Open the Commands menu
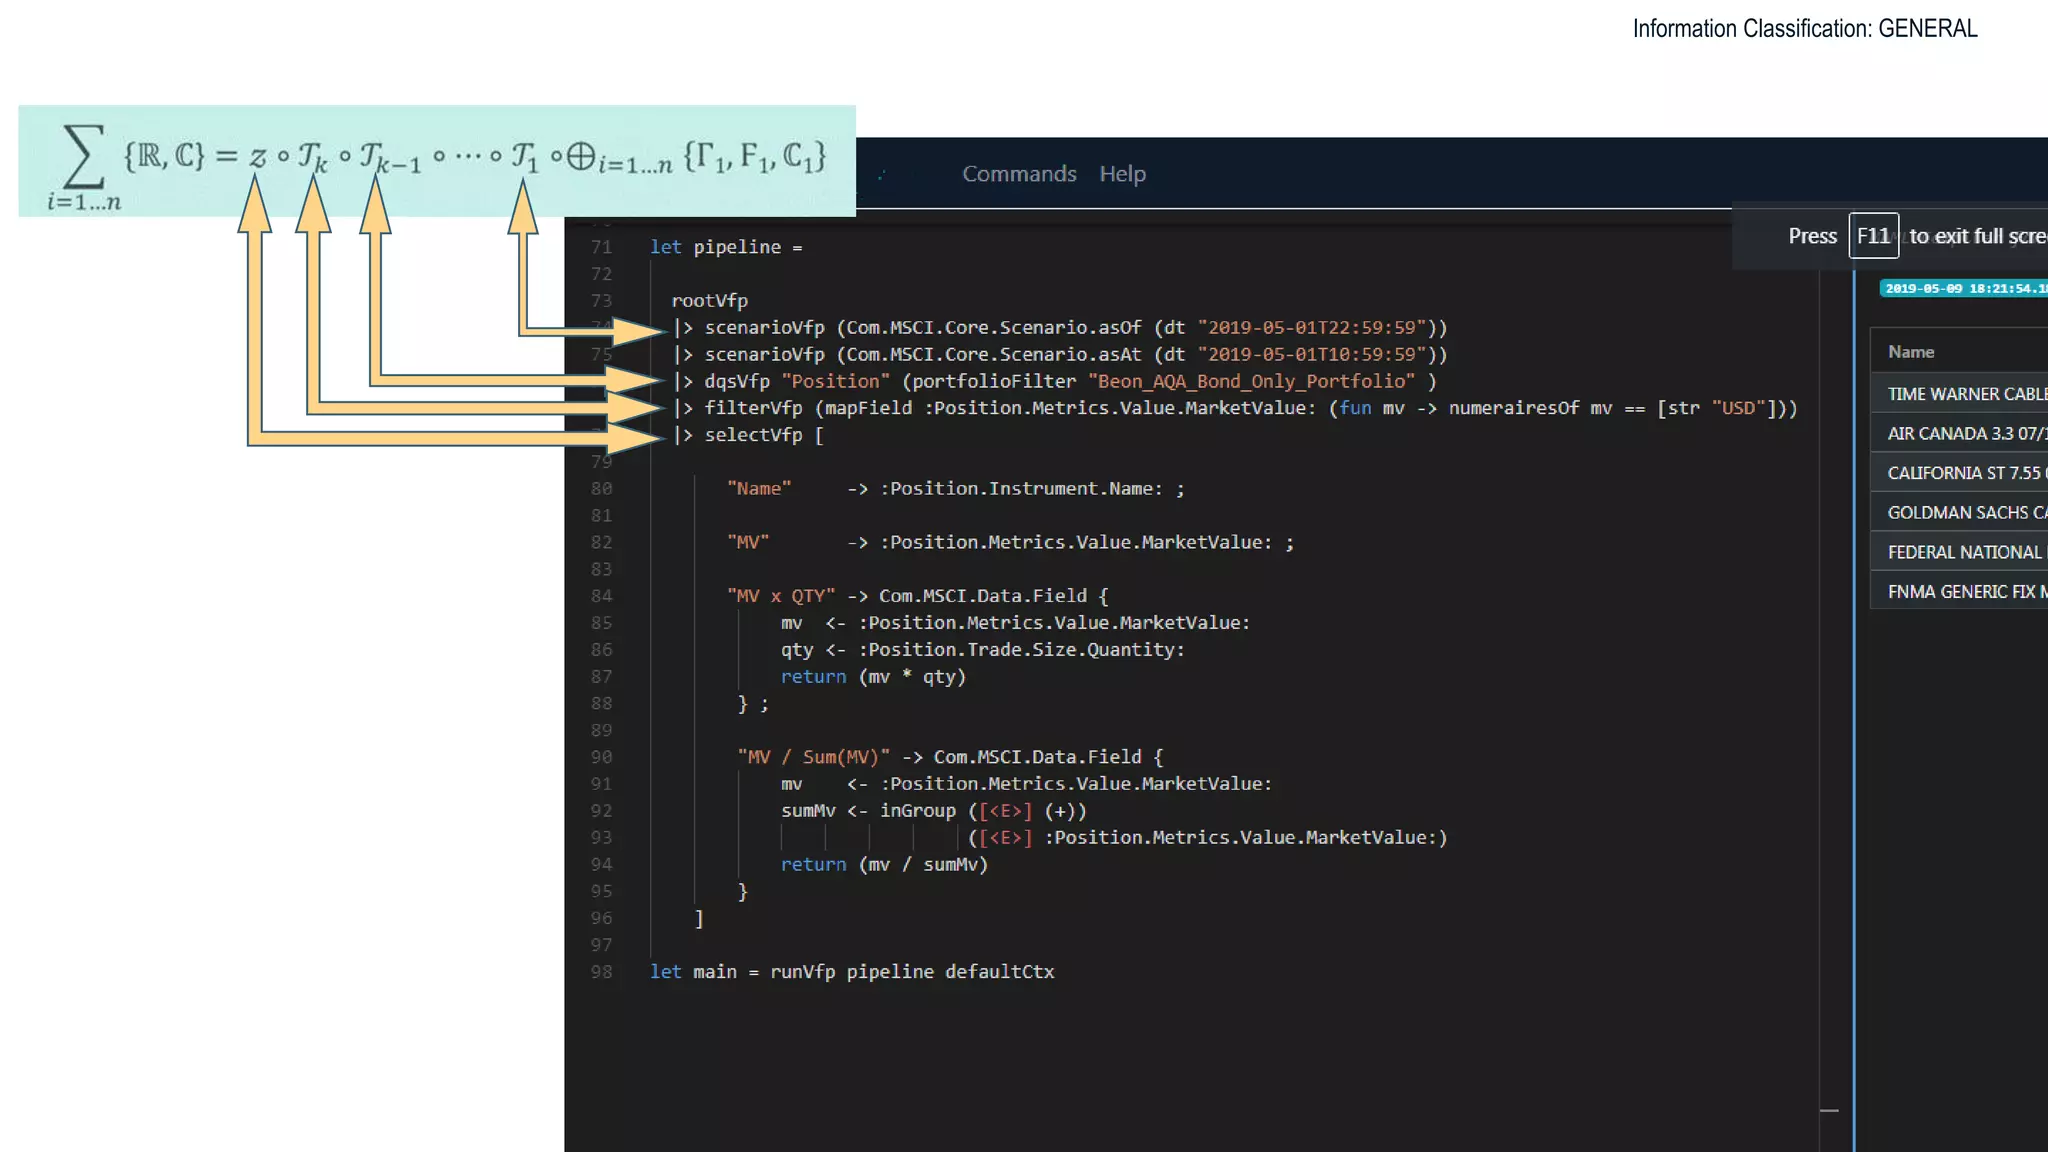2048x1152 pixels. coord(1018,174)
